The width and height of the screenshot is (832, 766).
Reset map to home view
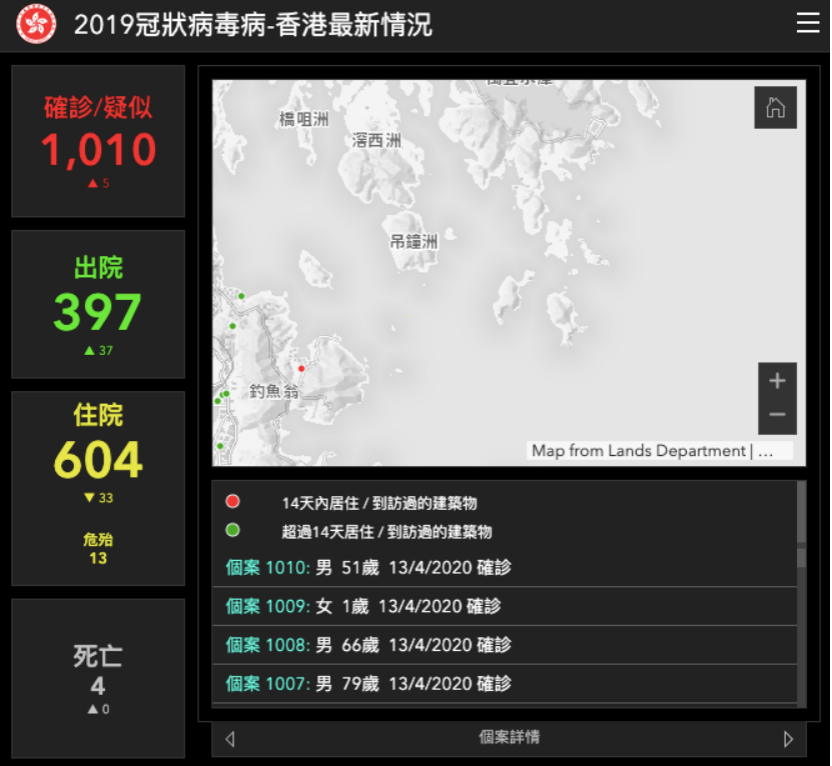[x=775, y=108]
